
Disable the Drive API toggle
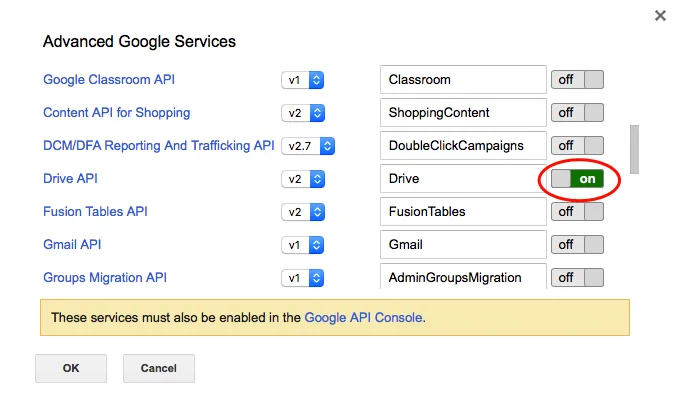click(579, 179)
